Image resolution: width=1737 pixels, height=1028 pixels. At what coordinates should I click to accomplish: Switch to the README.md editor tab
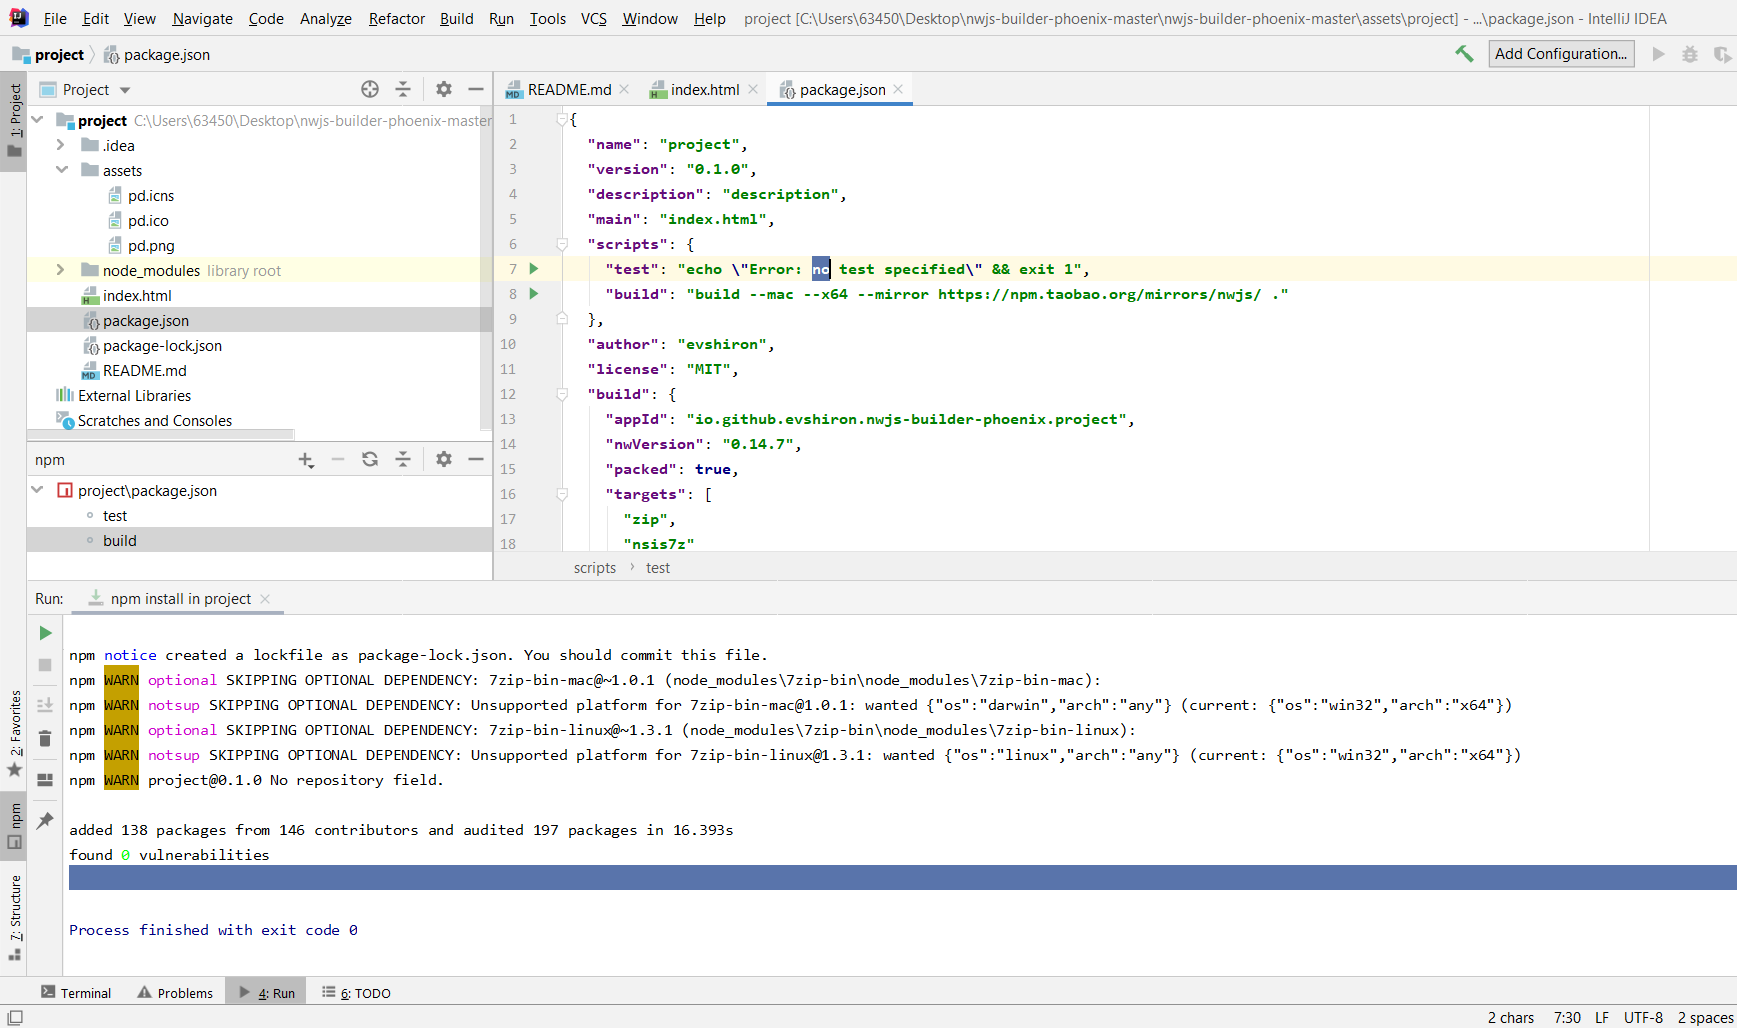coord(568,89)
